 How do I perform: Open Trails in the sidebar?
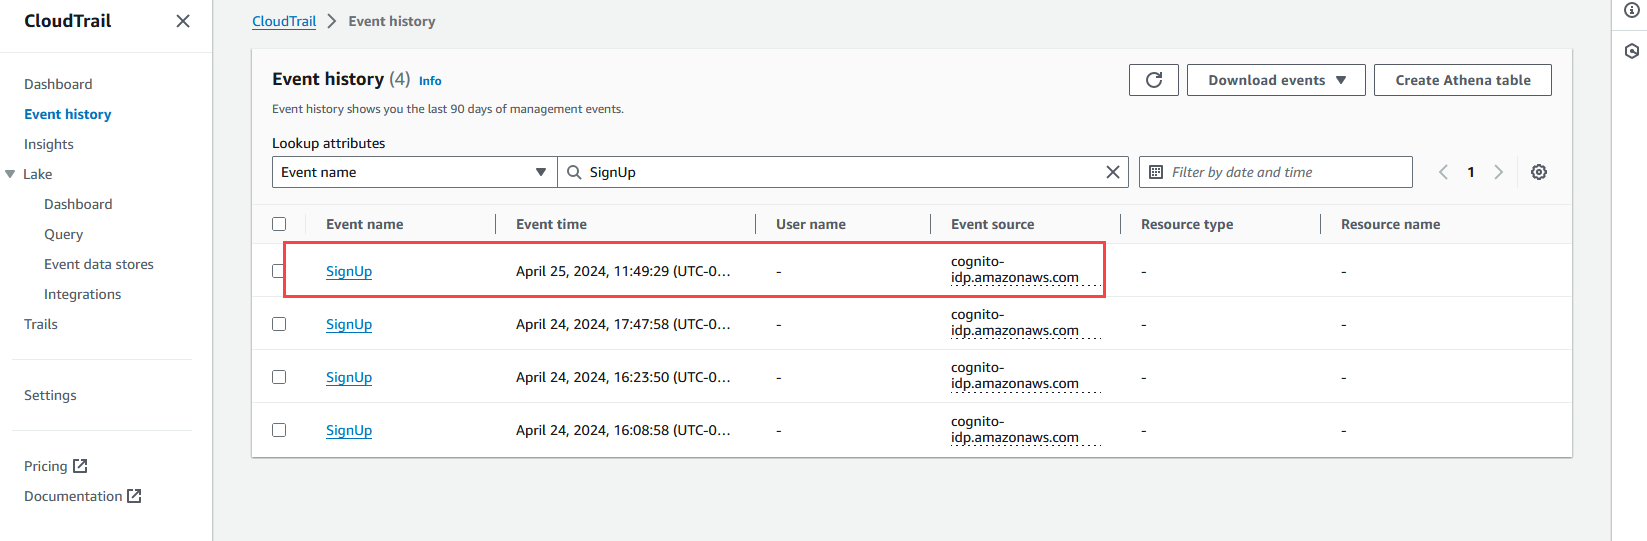point(41,324)
